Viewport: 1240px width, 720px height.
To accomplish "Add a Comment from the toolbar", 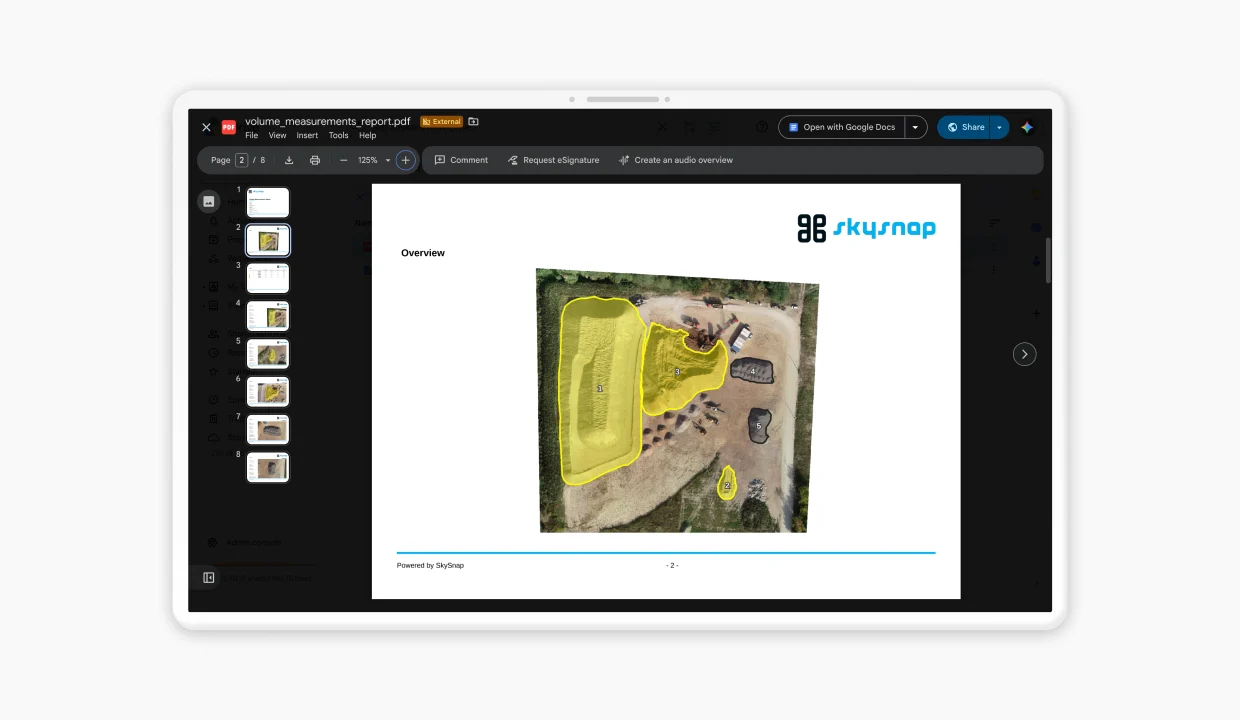I will (x=461, y=160).
